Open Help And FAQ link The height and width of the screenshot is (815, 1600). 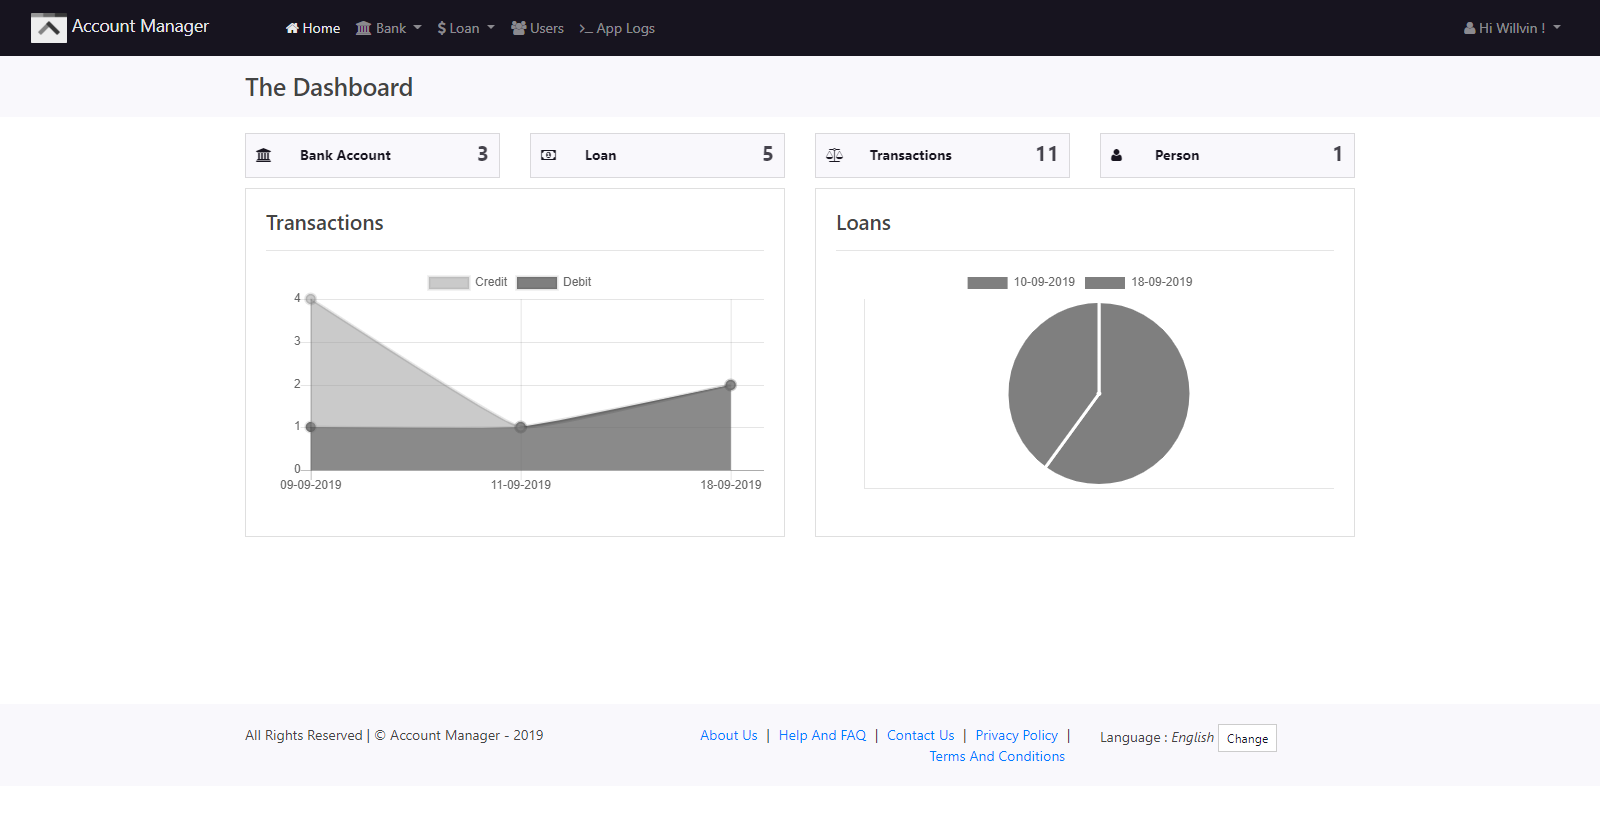[822, 735]
